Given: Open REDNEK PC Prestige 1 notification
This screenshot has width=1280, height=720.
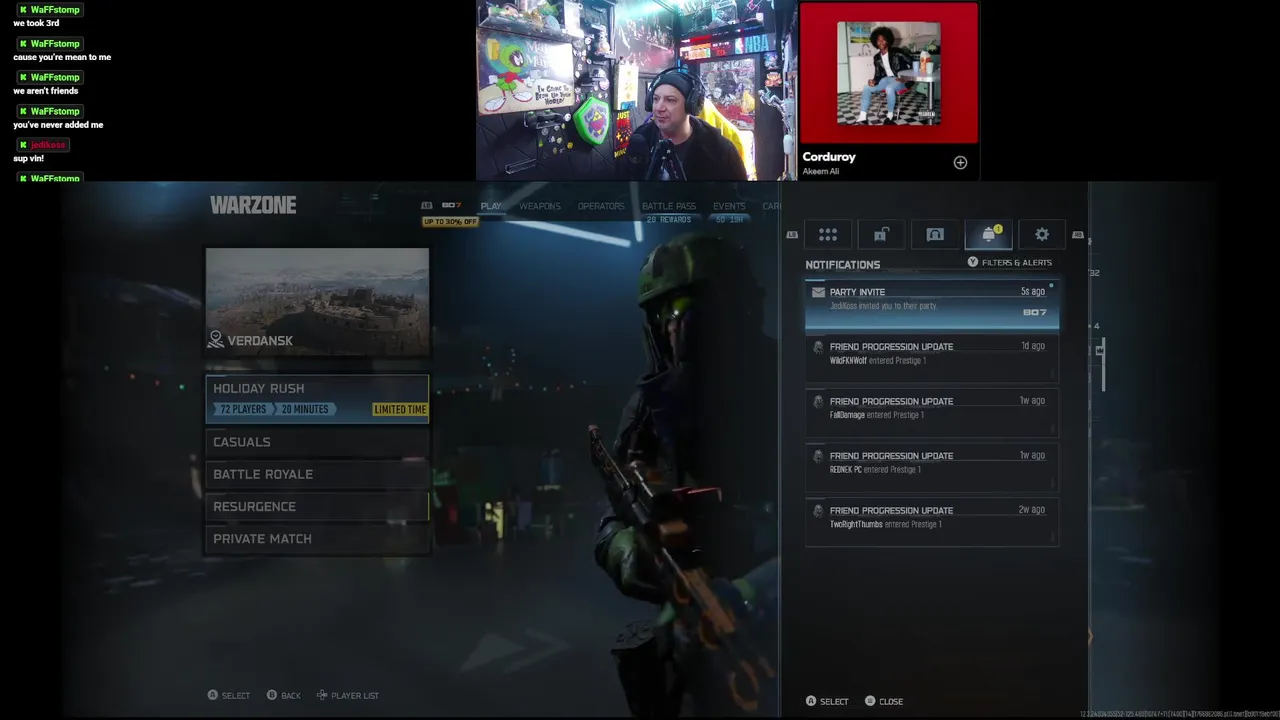Looking at the screenshot, I should [x=932, y=468].
